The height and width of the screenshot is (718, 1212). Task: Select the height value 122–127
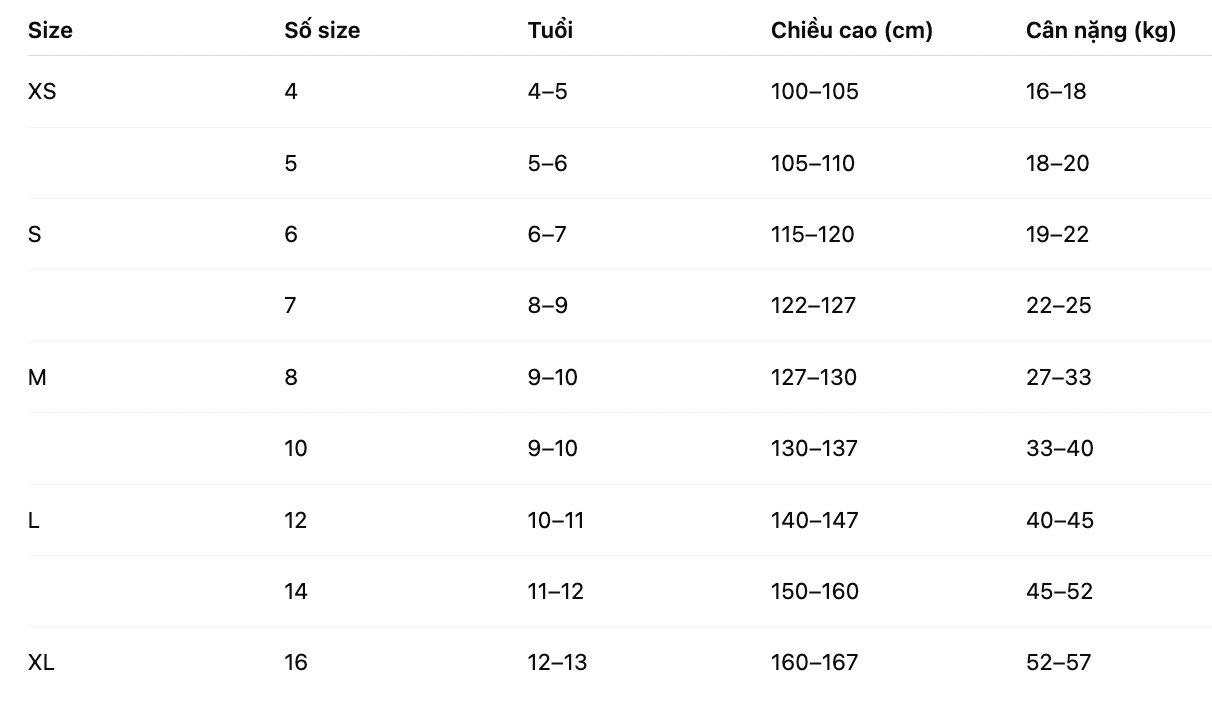click(x=813, y=306)
